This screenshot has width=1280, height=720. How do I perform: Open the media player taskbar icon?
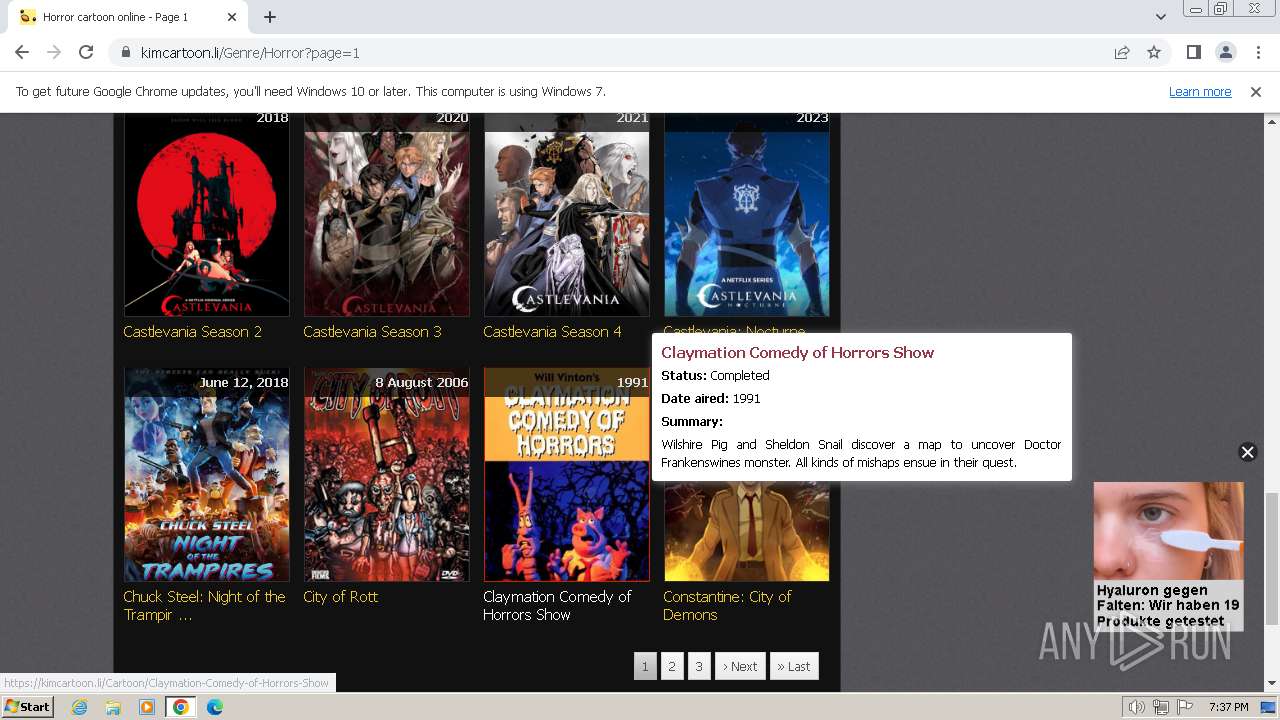pyautogui.click(x=147, y=707)
